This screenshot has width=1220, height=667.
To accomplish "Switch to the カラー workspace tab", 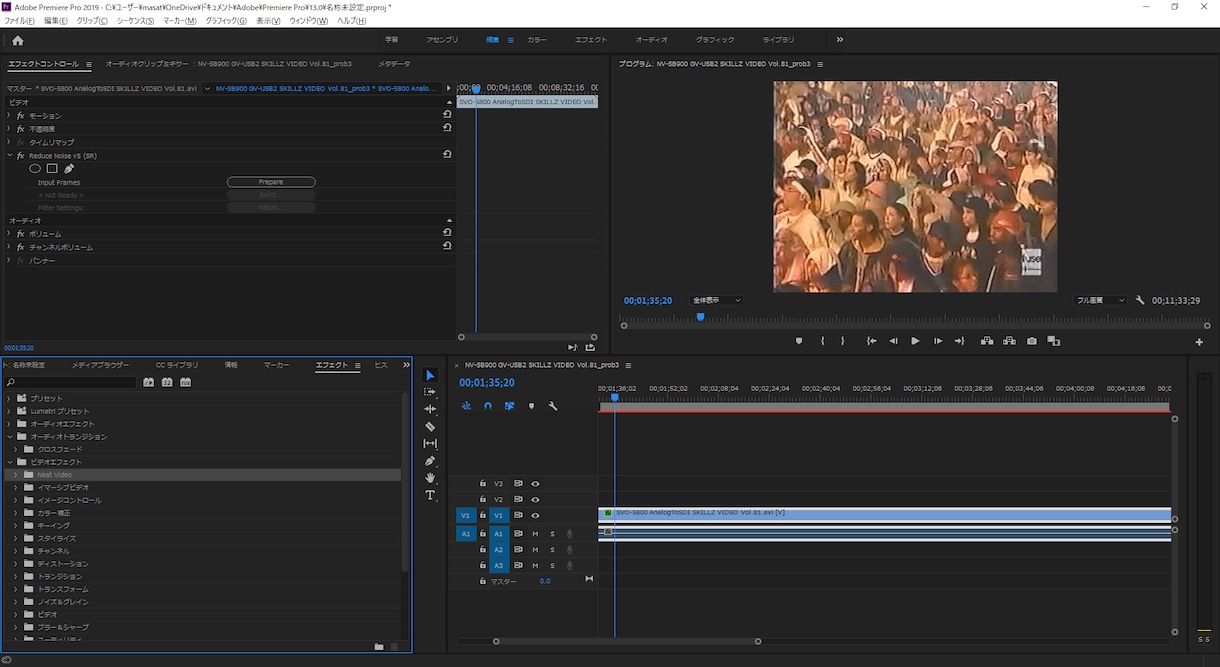I will click(537, 40).
